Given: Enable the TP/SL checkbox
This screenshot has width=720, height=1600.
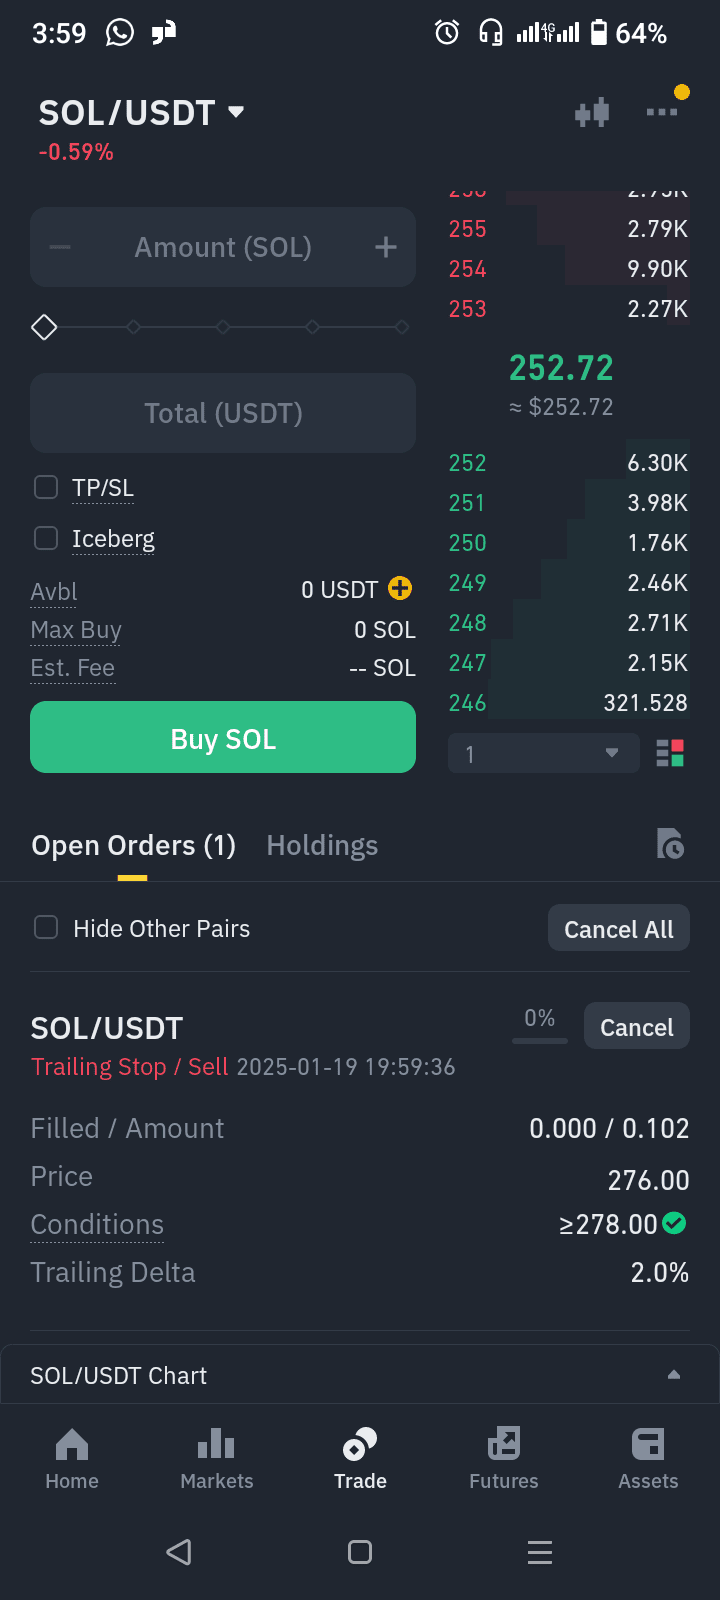Looking at the screenshot, I should [x=46, y=487].
